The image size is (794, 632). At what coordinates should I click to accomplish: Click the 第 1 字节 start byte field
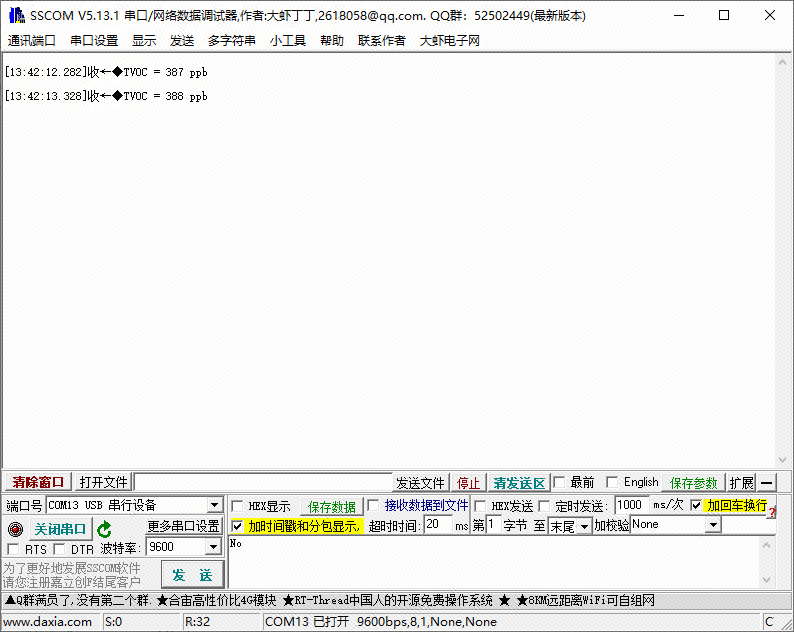coord(493,524)
